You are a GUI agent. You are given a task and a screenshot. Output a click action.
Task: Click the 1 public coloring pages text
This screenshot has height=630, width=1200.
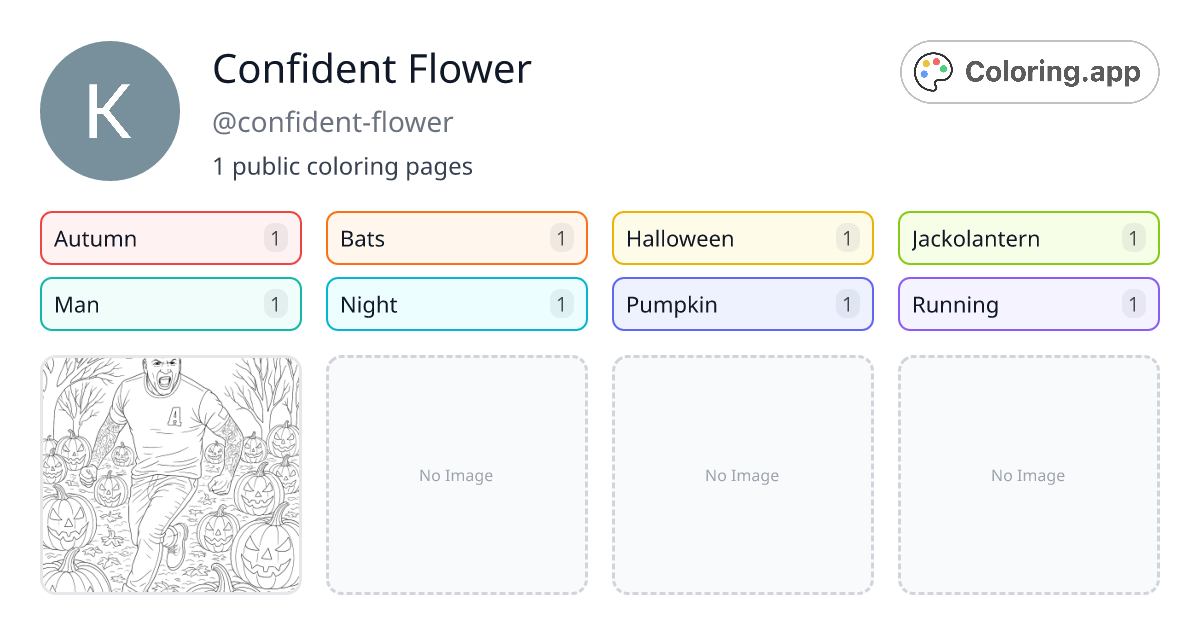[343, 166]
